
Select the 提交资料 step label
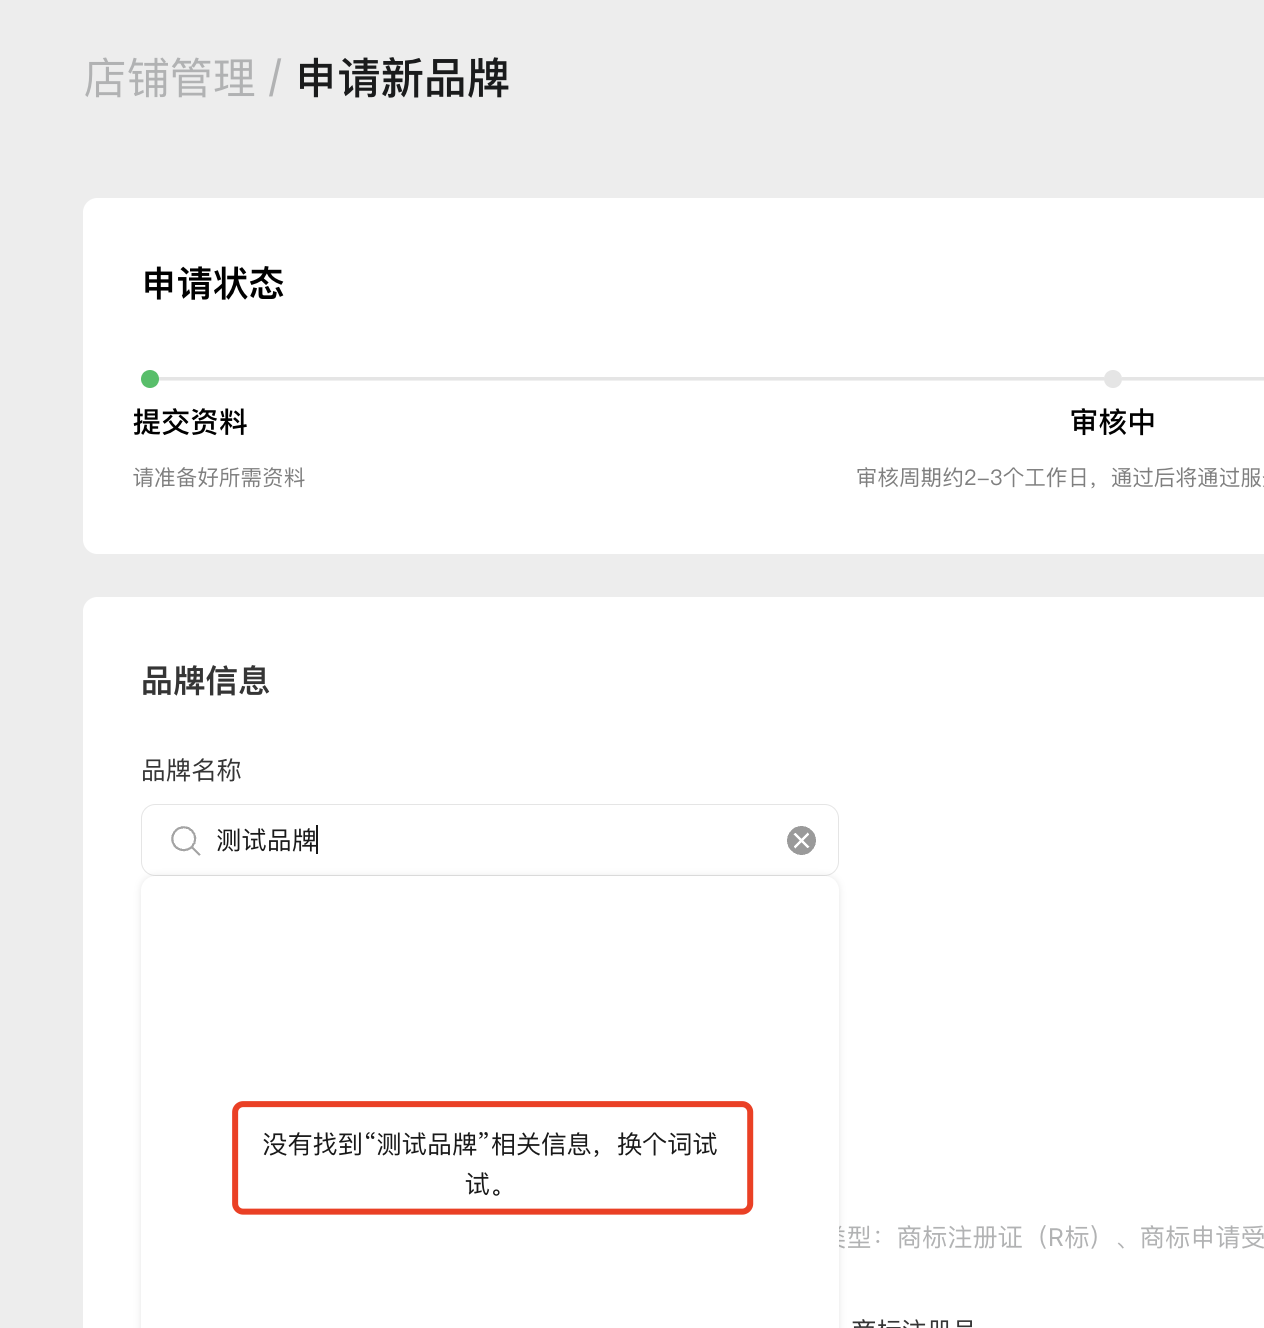190,422
